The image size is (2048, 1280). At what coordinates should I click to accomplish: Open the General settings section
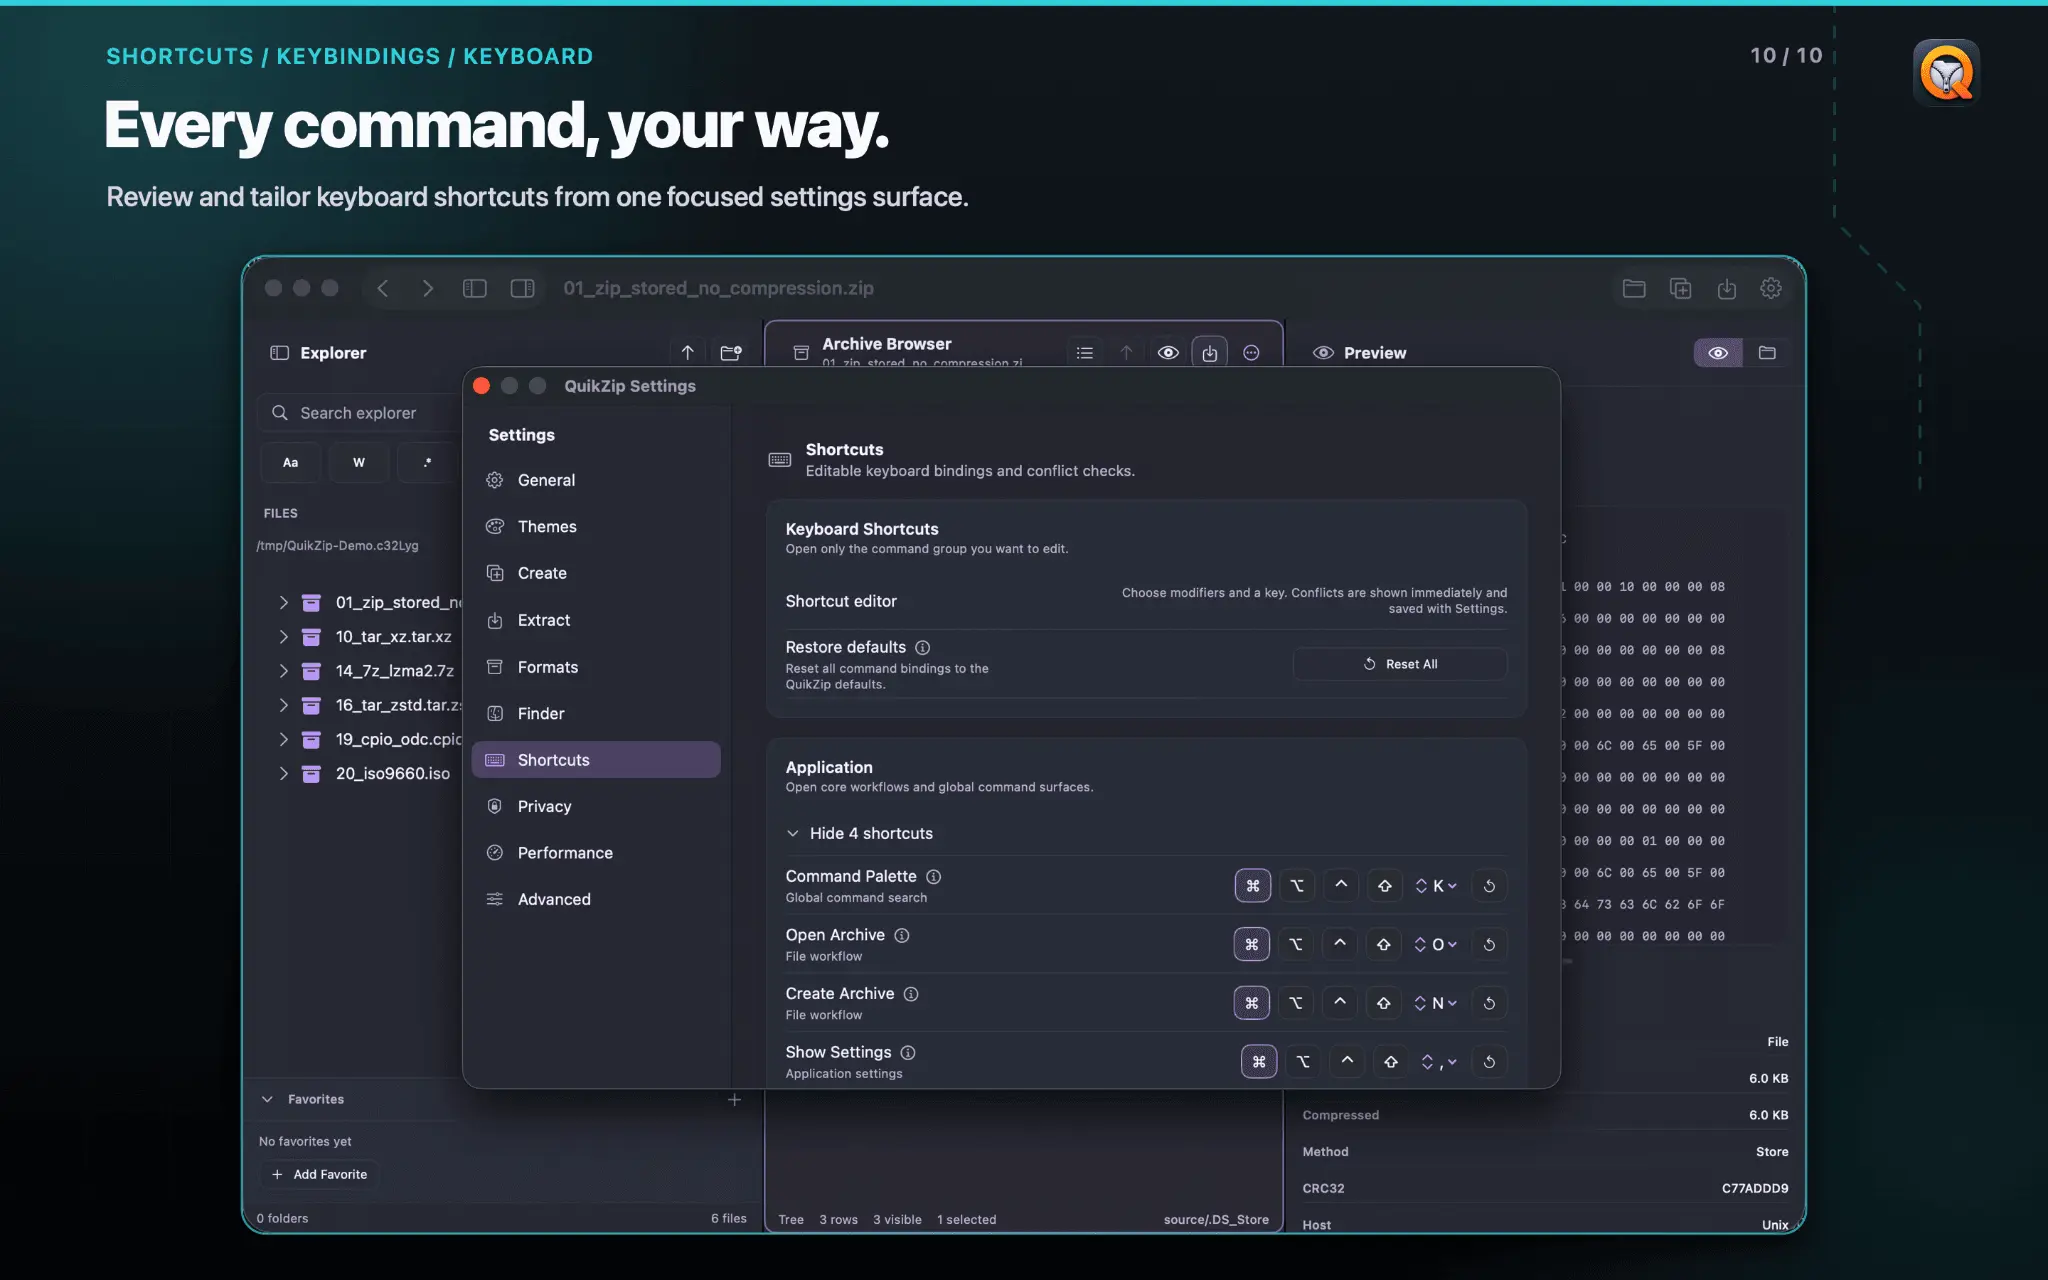click(596, 480)
